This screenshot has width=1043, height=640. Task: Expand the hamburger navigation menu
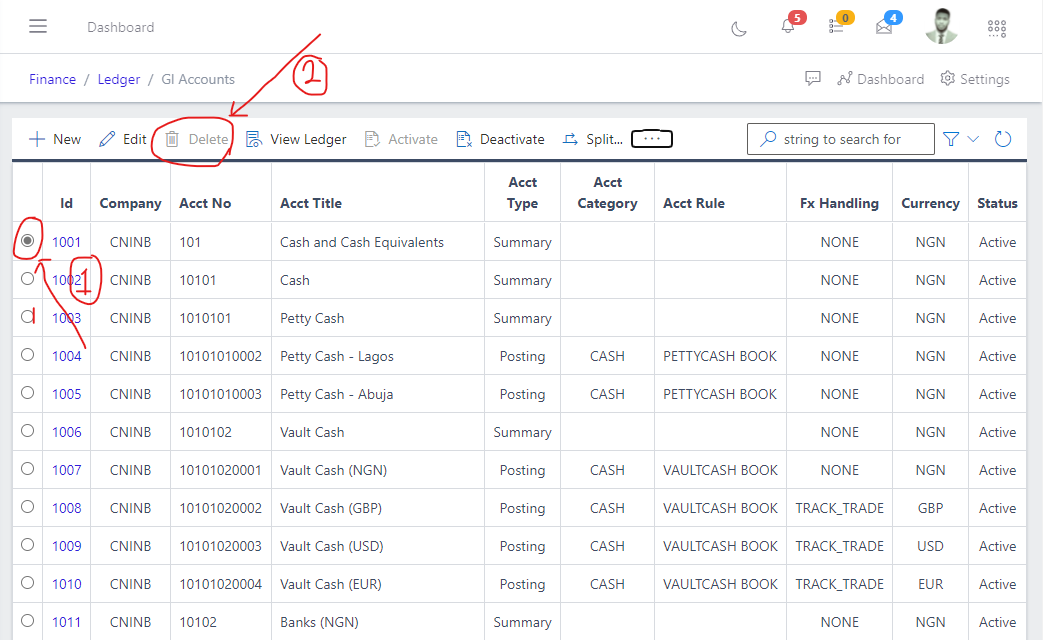38,26
